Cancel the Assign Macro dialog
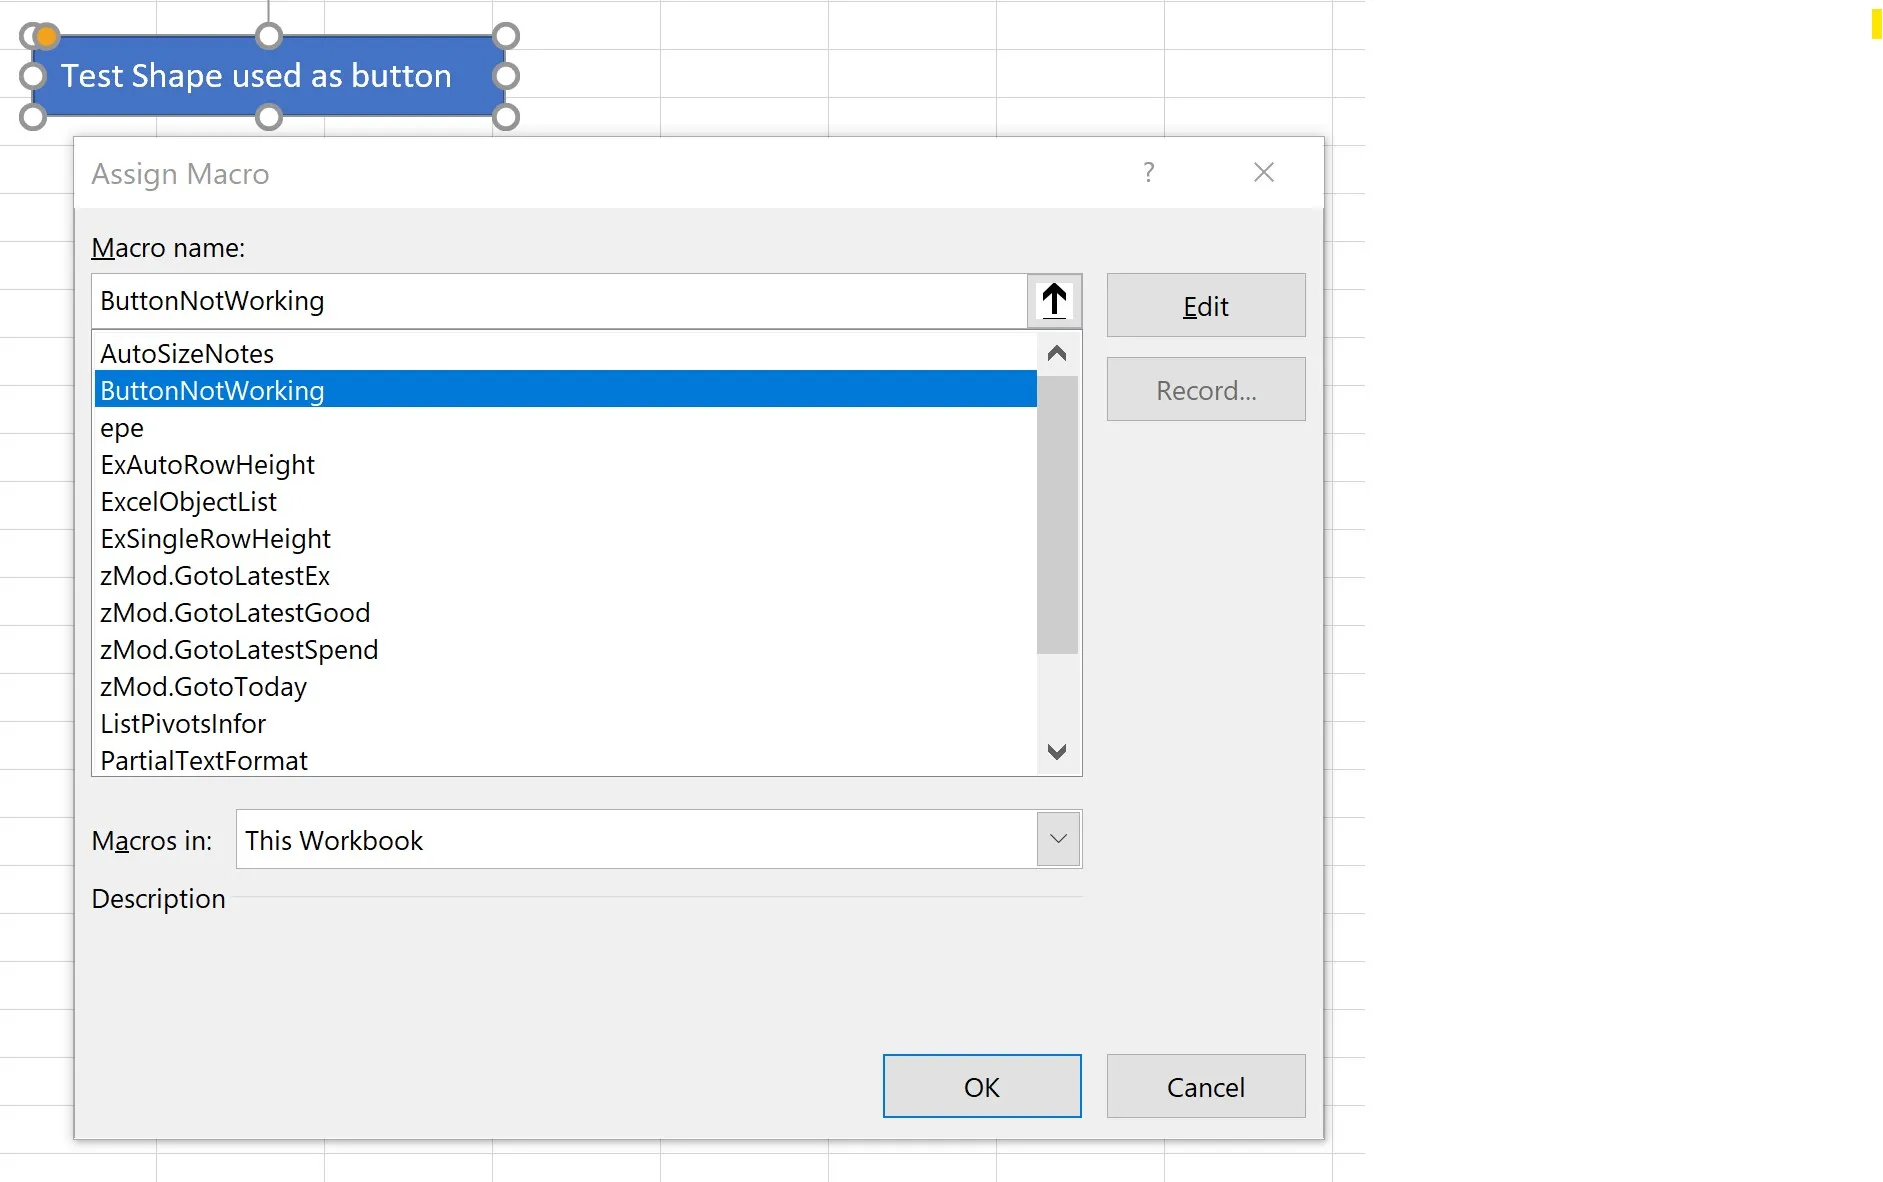 point(1205,1087)
